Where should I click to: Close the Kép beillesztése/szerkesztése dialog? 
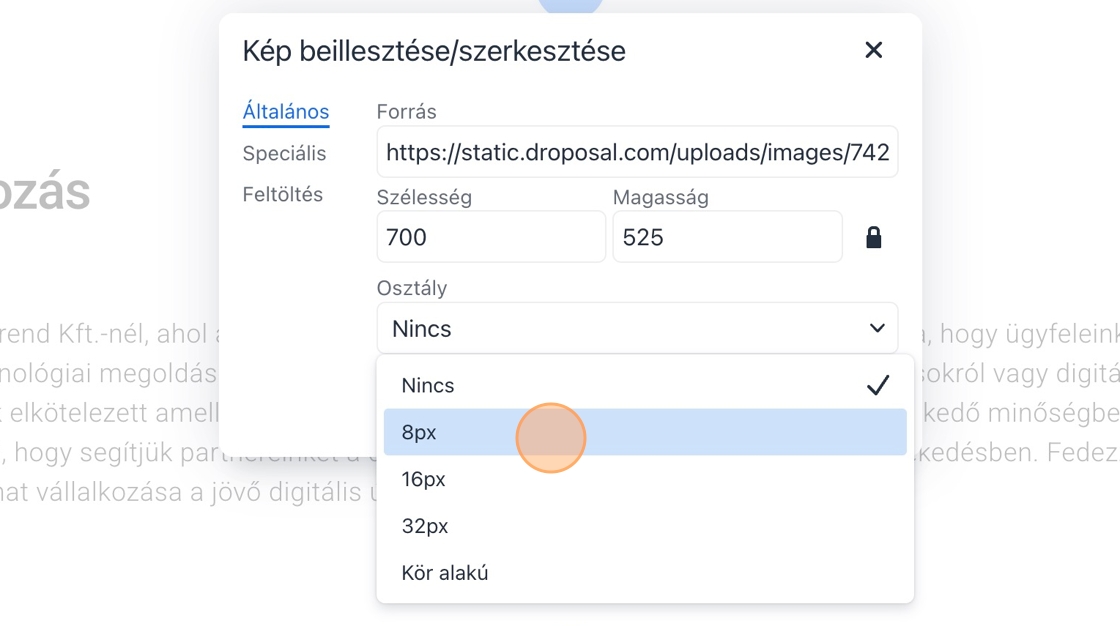click(873, 50)
